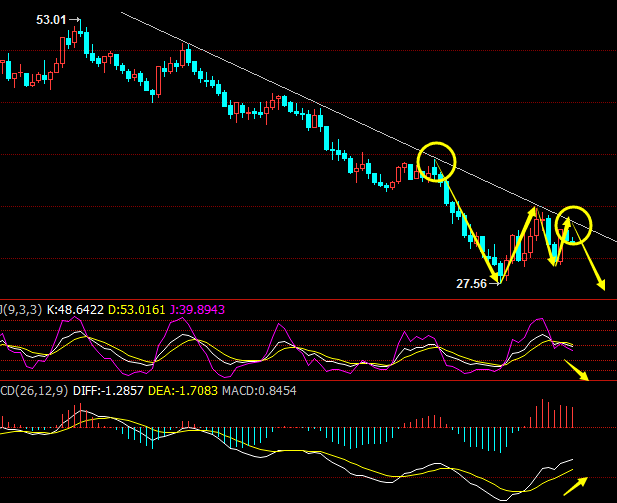Select the magenta J:39.8943 value
Screen dimensions: 617x503
[197, 309]
